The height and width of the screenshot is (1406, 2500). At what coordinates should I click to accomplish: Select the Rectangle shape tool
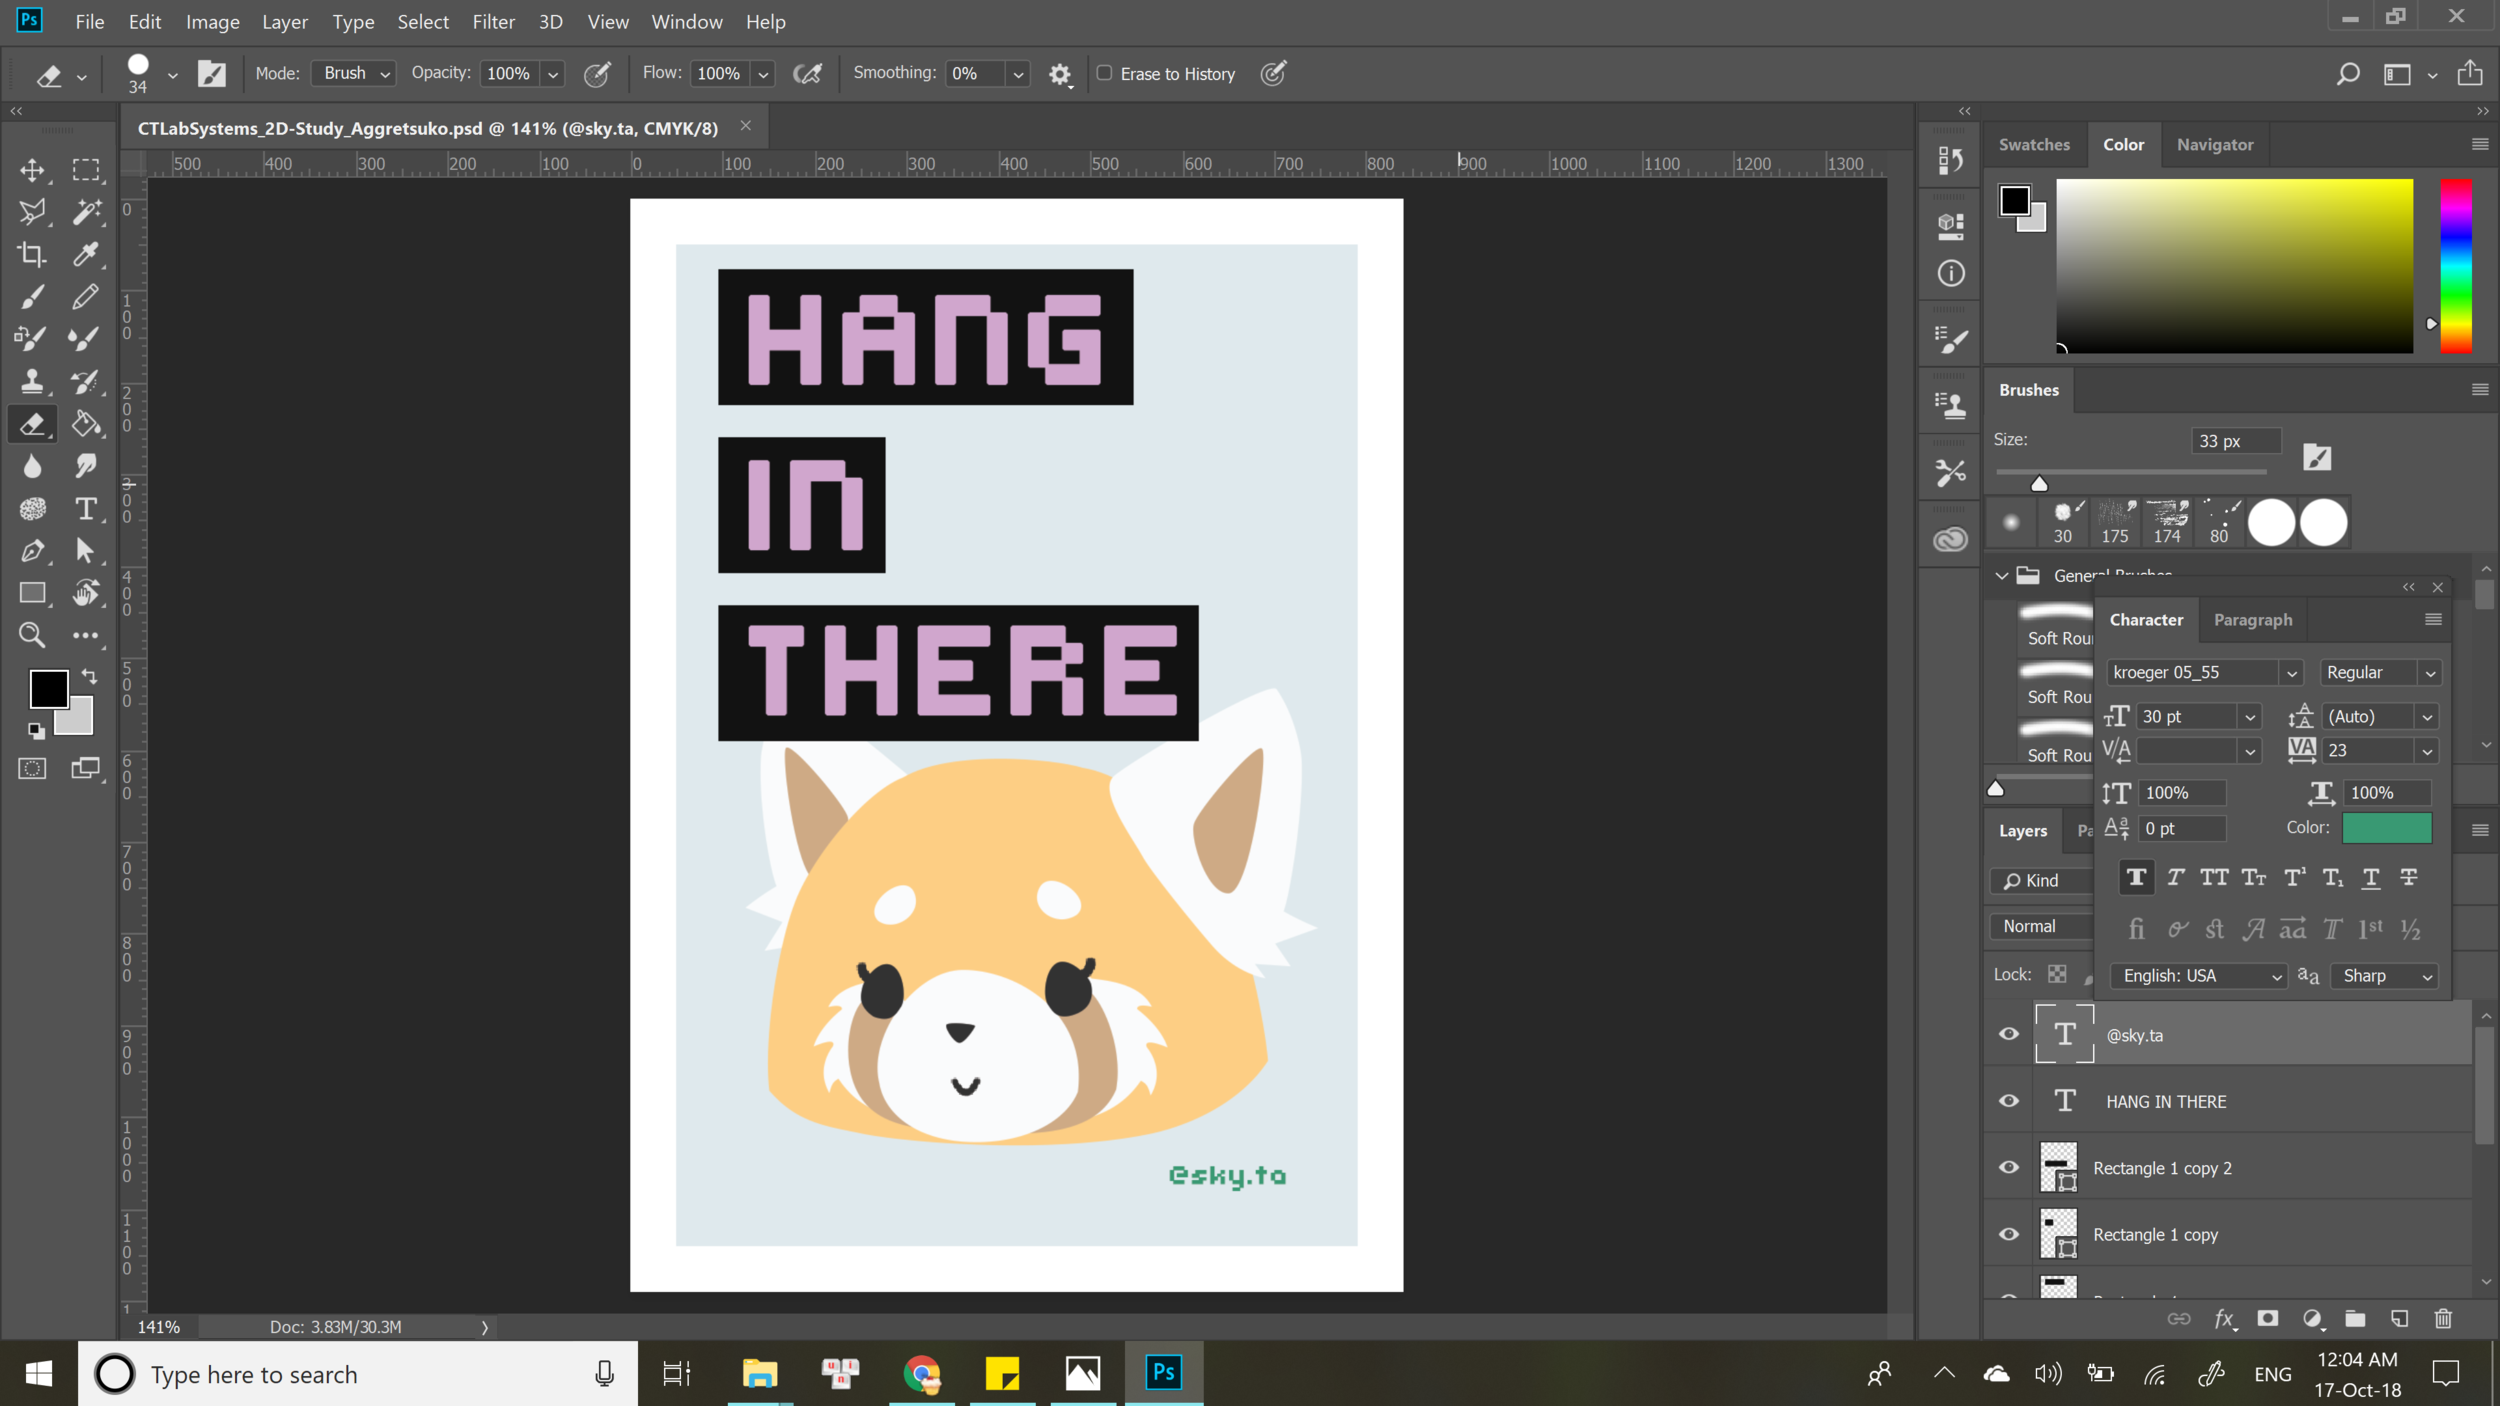pyautogui.click(x=32, y=593)
